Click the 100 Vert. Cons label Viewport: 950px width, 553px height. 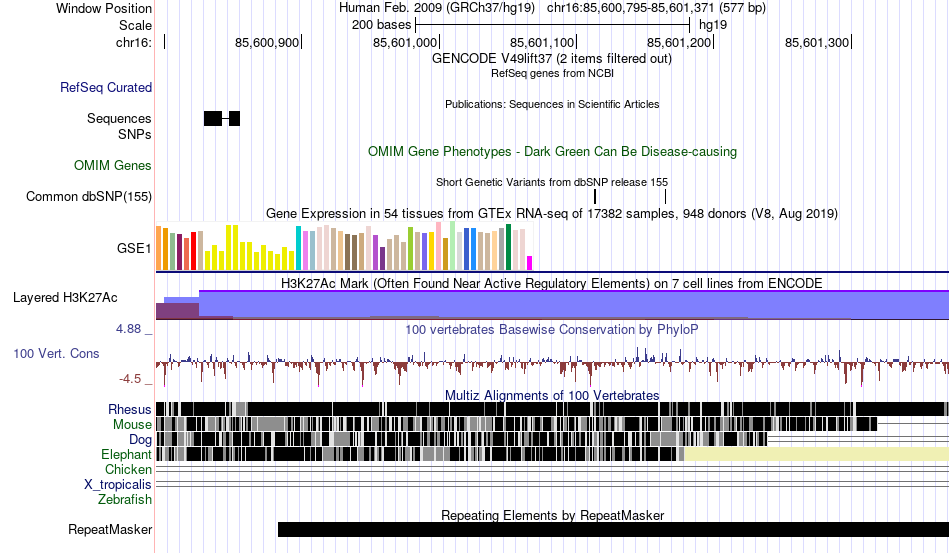click(x=56, y=353)
